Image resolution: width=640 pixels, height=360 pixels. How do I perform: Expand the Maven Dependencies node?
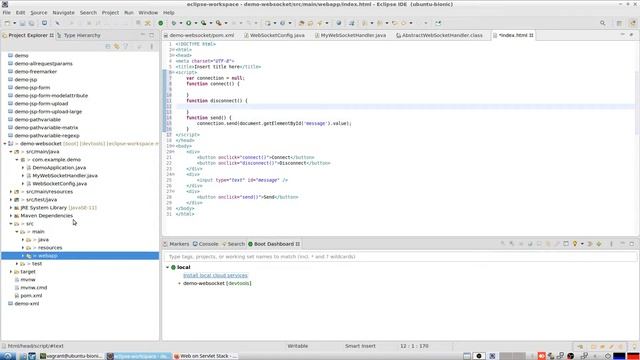coord(11,216)
